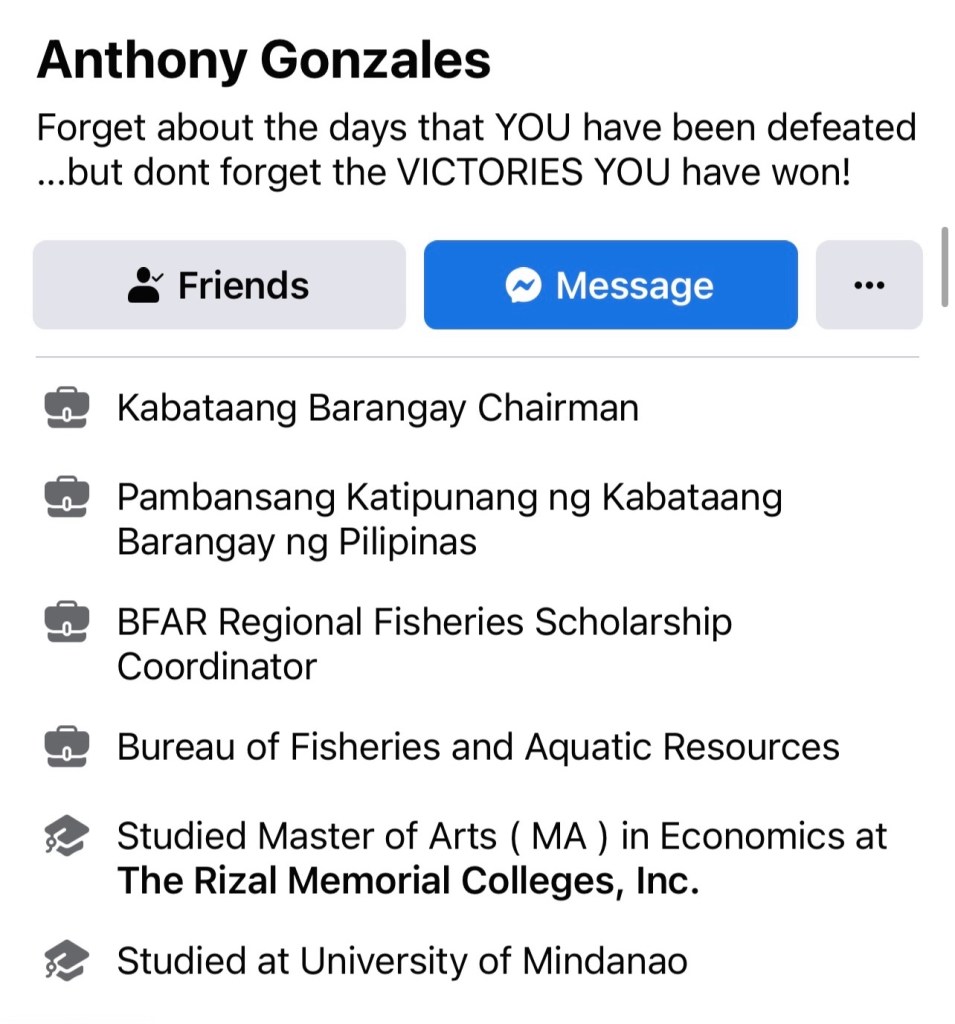Viewport: 955px width, 1024px height.
Task: Click the Messenger icon in Message button
Action: pyautogui.click(x=524, y=286)
